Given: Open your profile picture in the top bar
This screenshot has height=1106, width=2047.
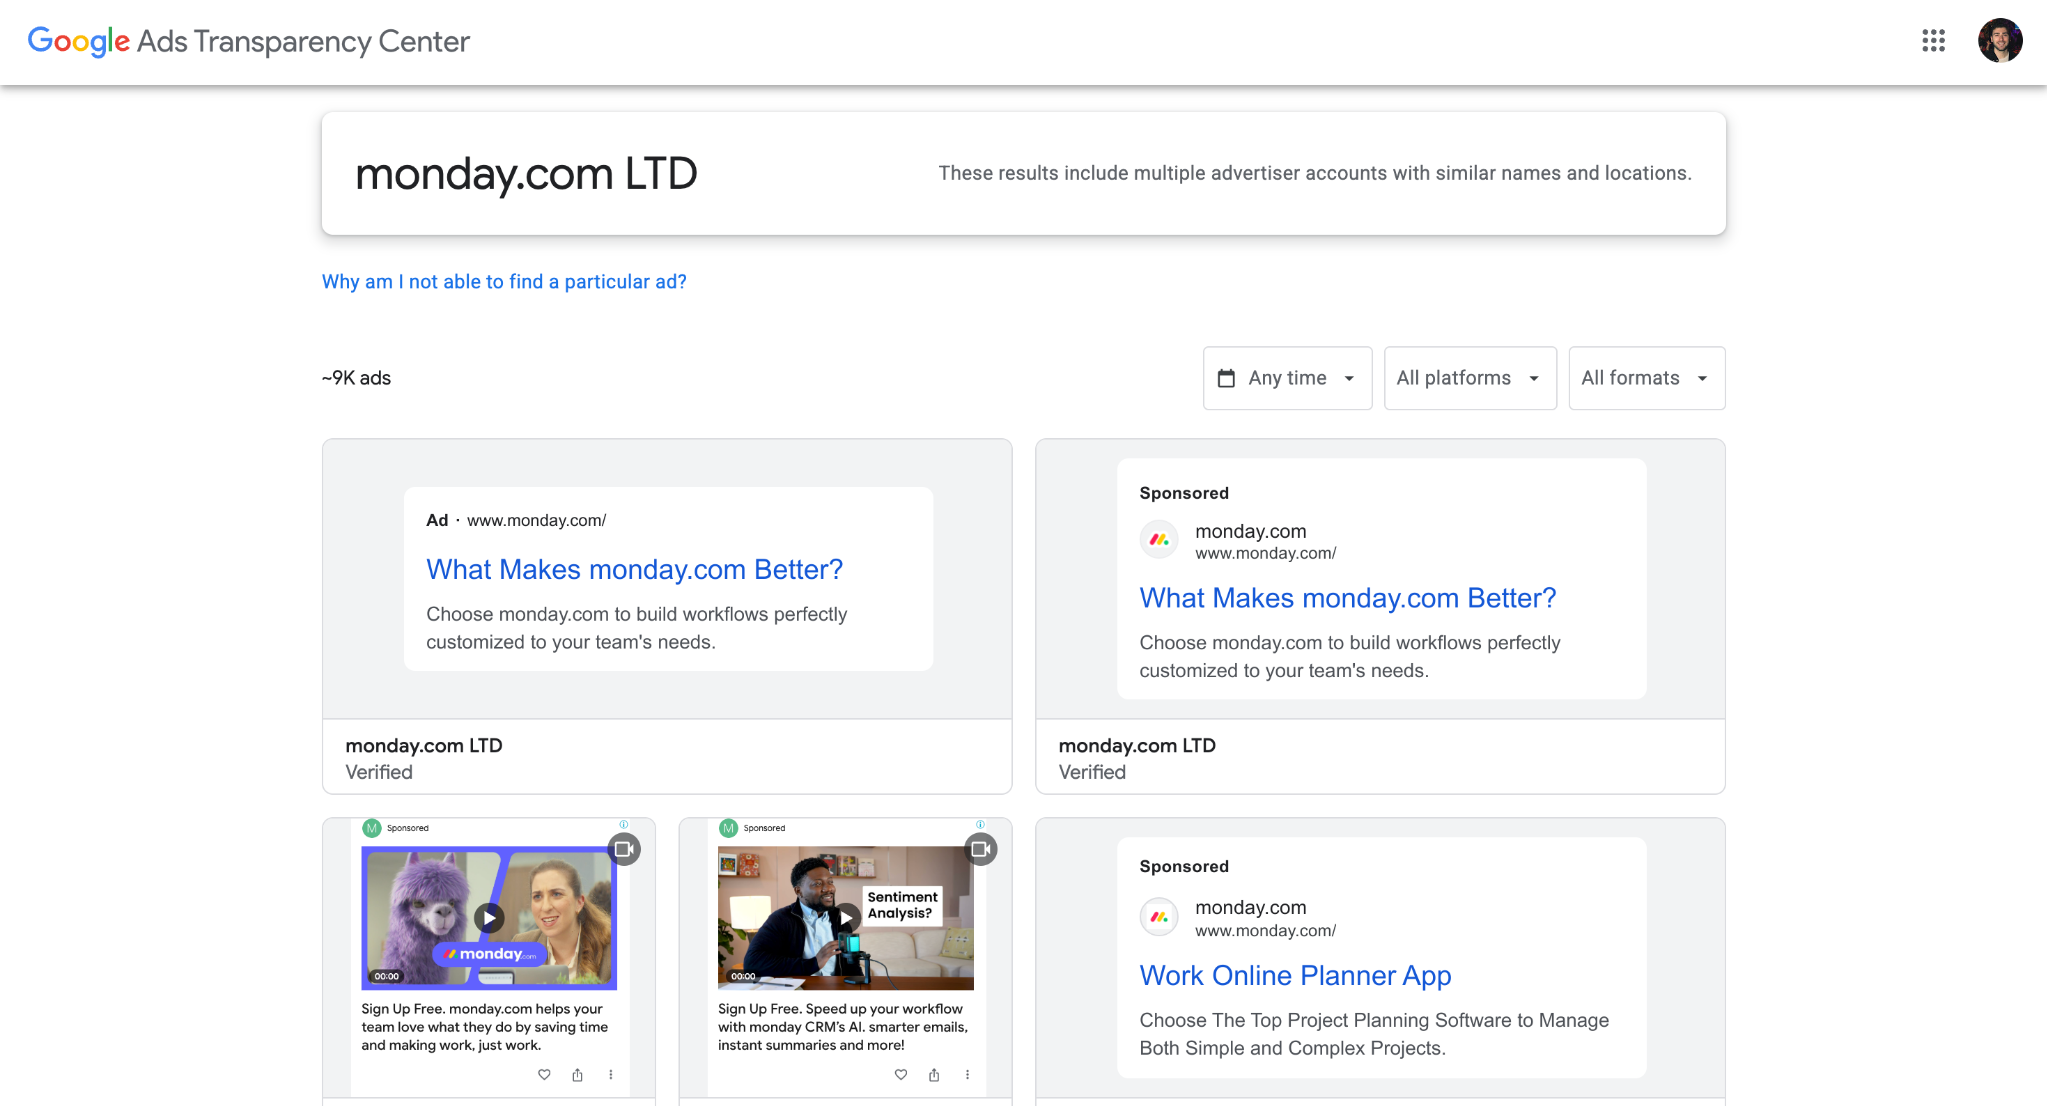Looking at the screenshot, I should (2000, 41).
